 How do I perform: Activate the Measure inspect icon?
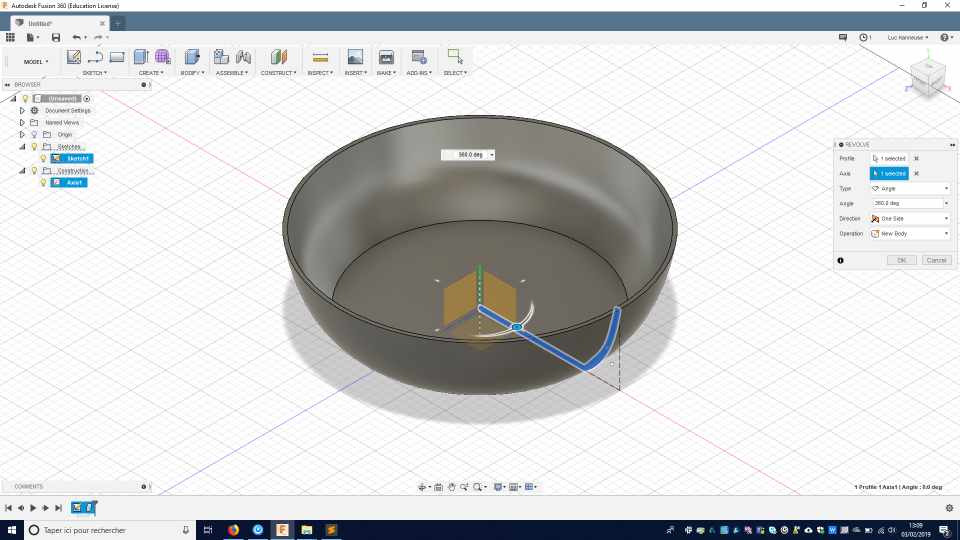[x=320, y=57]
